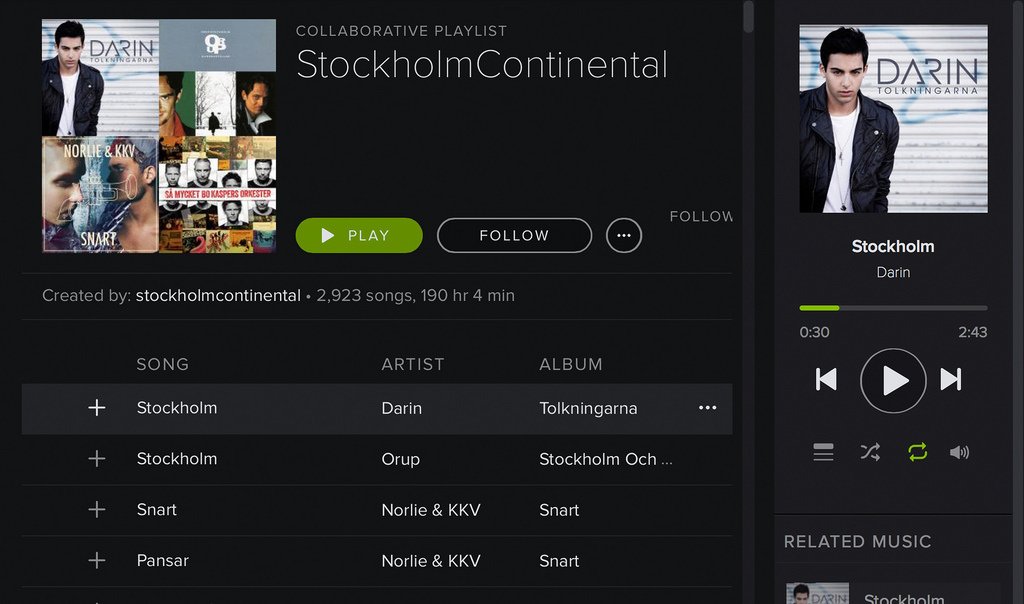Disable the green repeat toggle

(x=917, y=452)
